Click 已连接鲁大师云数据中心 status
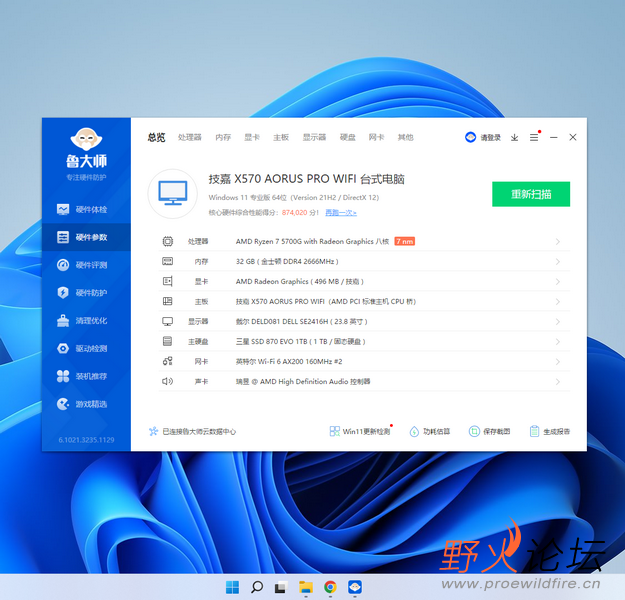The image size is (625, 600). 192,431
